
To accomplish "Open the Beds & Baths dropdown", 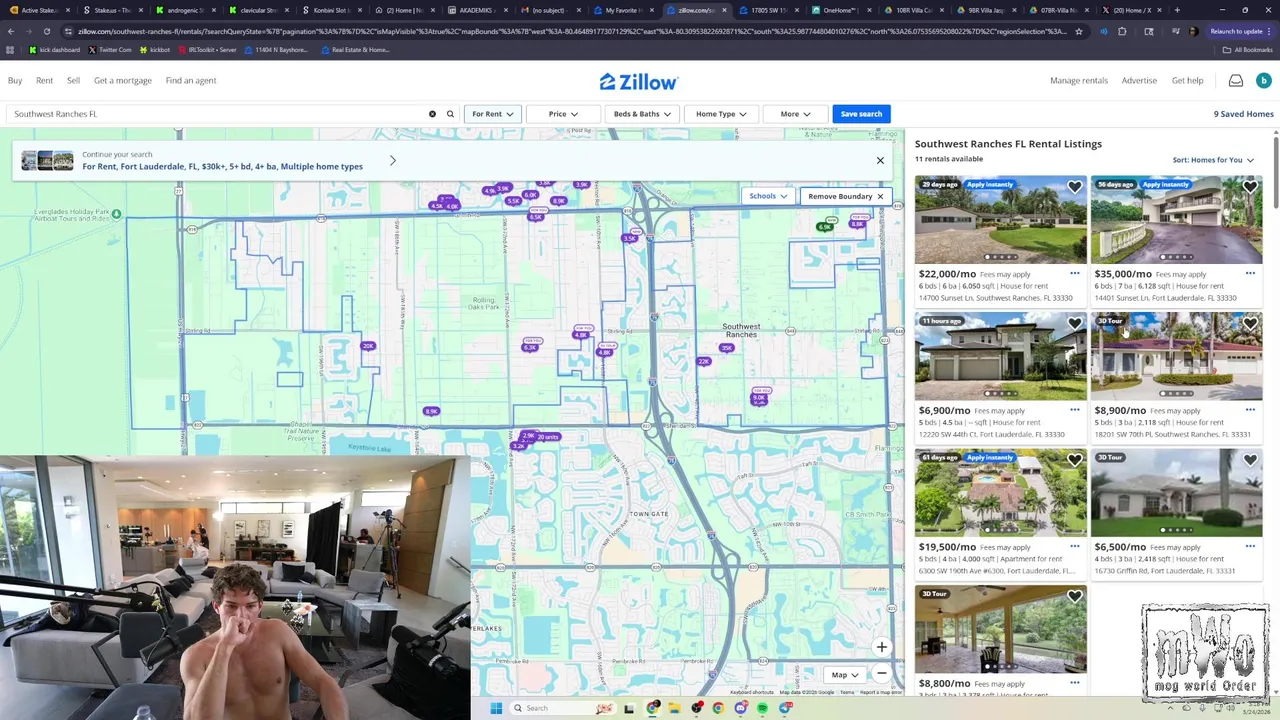I will coord(642,114).
